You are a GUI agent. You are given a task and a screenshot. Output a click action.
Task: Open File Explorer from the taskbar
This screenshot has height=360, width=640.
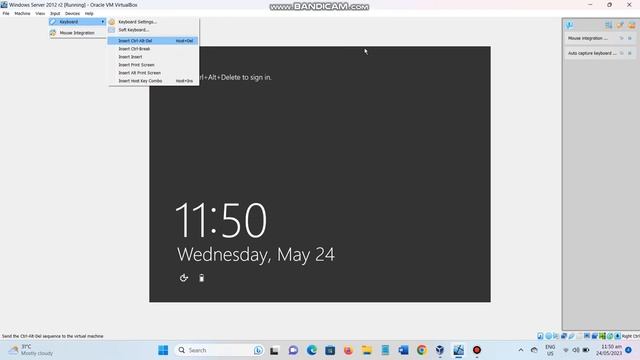(367, 350)
